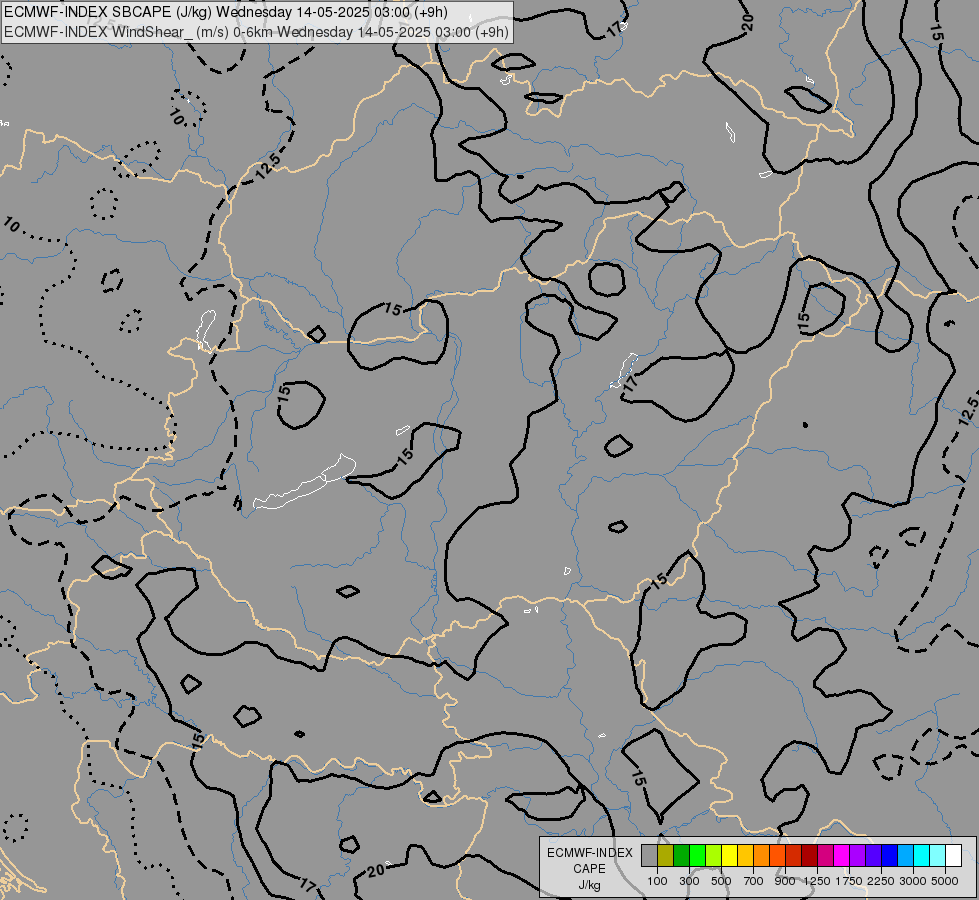
Task: Click the 100 legend value label
Action: 657,881
